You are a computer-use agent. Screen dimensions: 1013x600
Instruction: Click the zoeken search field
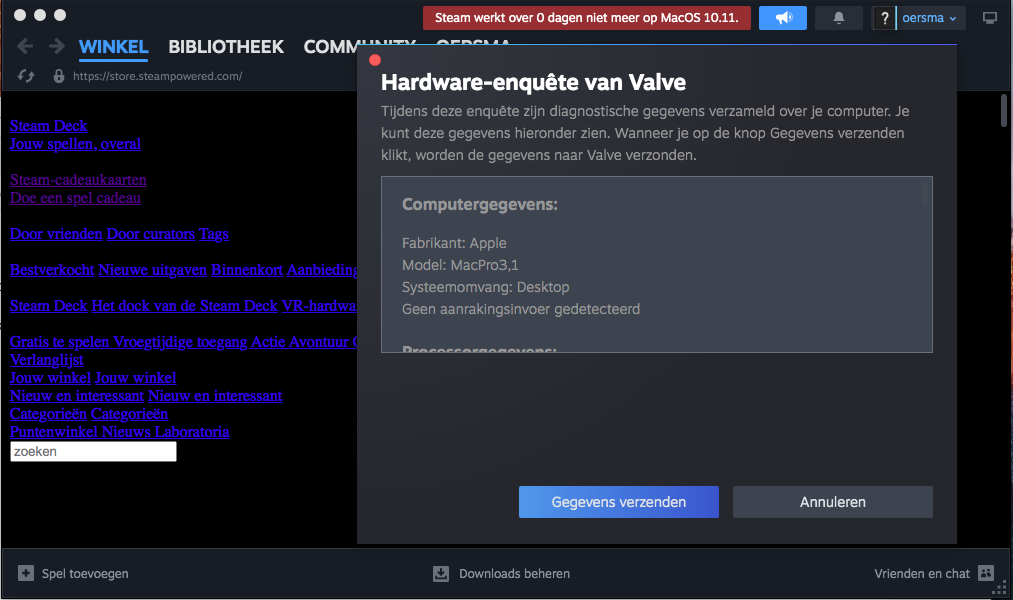(x=93, y=451)
